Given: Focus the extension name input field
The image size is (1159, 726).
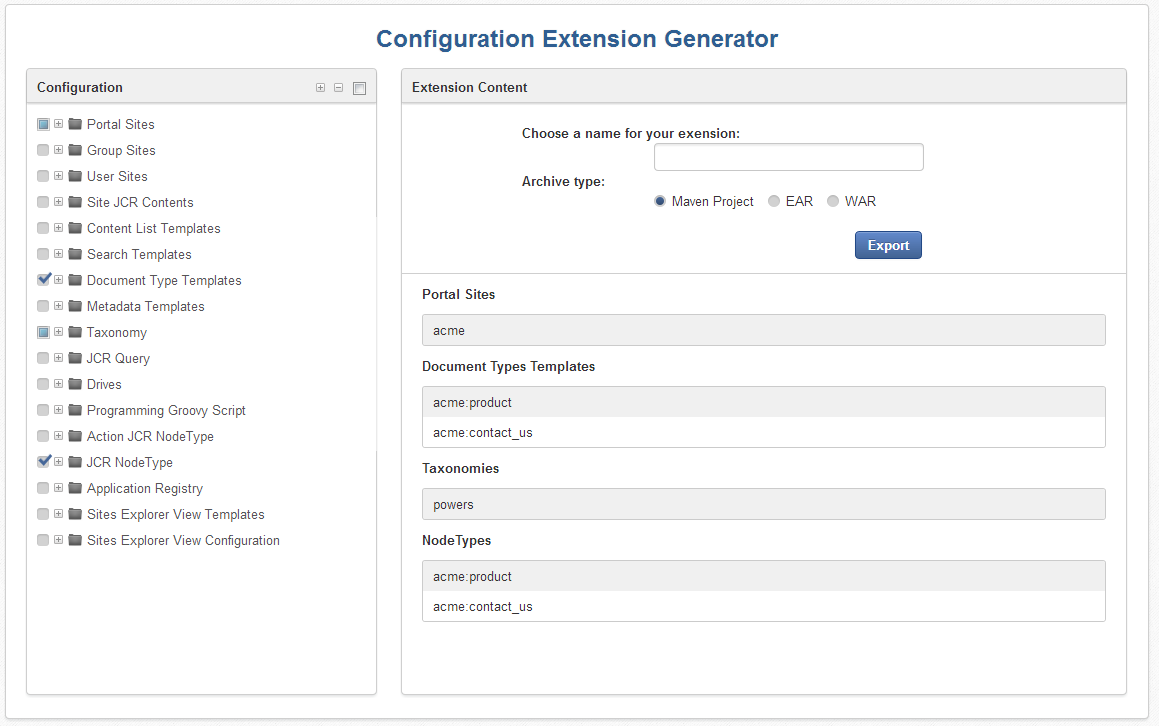Looking at the screenshot, I should click(x=789, y=157).
